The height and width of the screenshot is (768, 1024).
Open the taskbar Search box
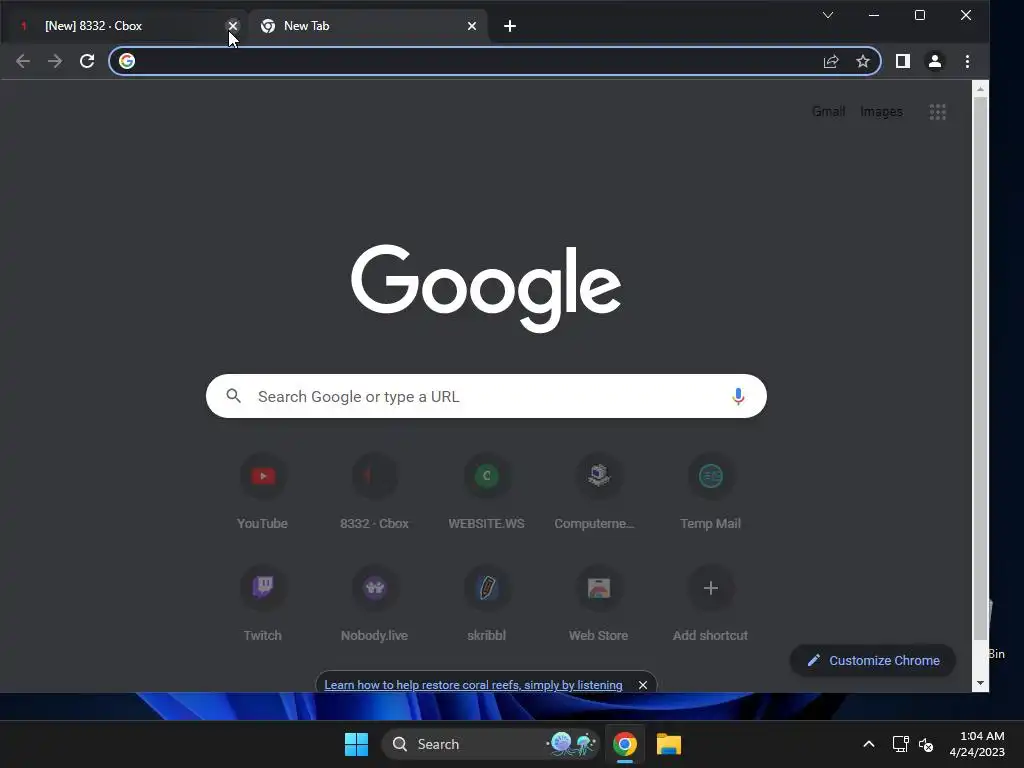pos(491,744)
